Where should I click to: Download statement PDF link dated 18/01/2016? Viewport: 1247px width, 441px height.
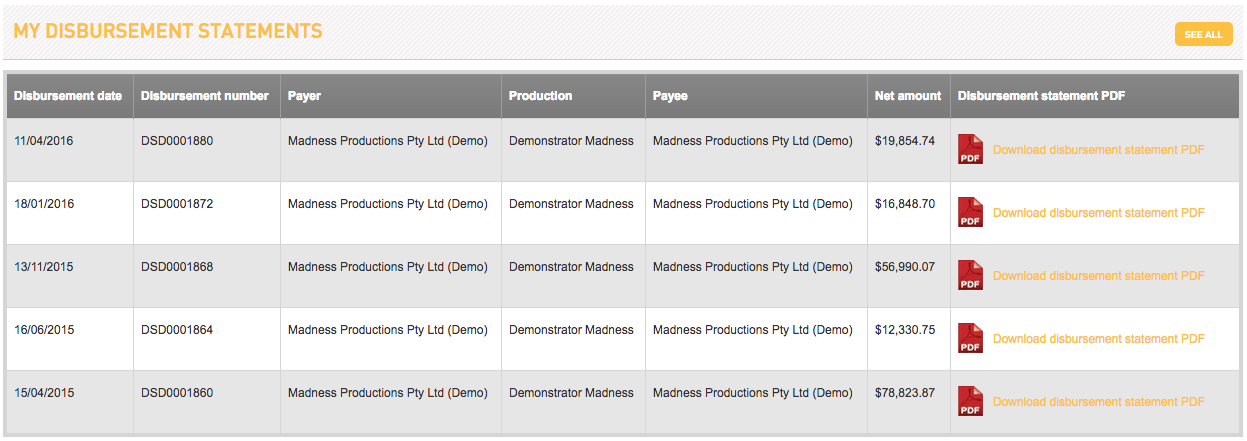(1098, 213)
